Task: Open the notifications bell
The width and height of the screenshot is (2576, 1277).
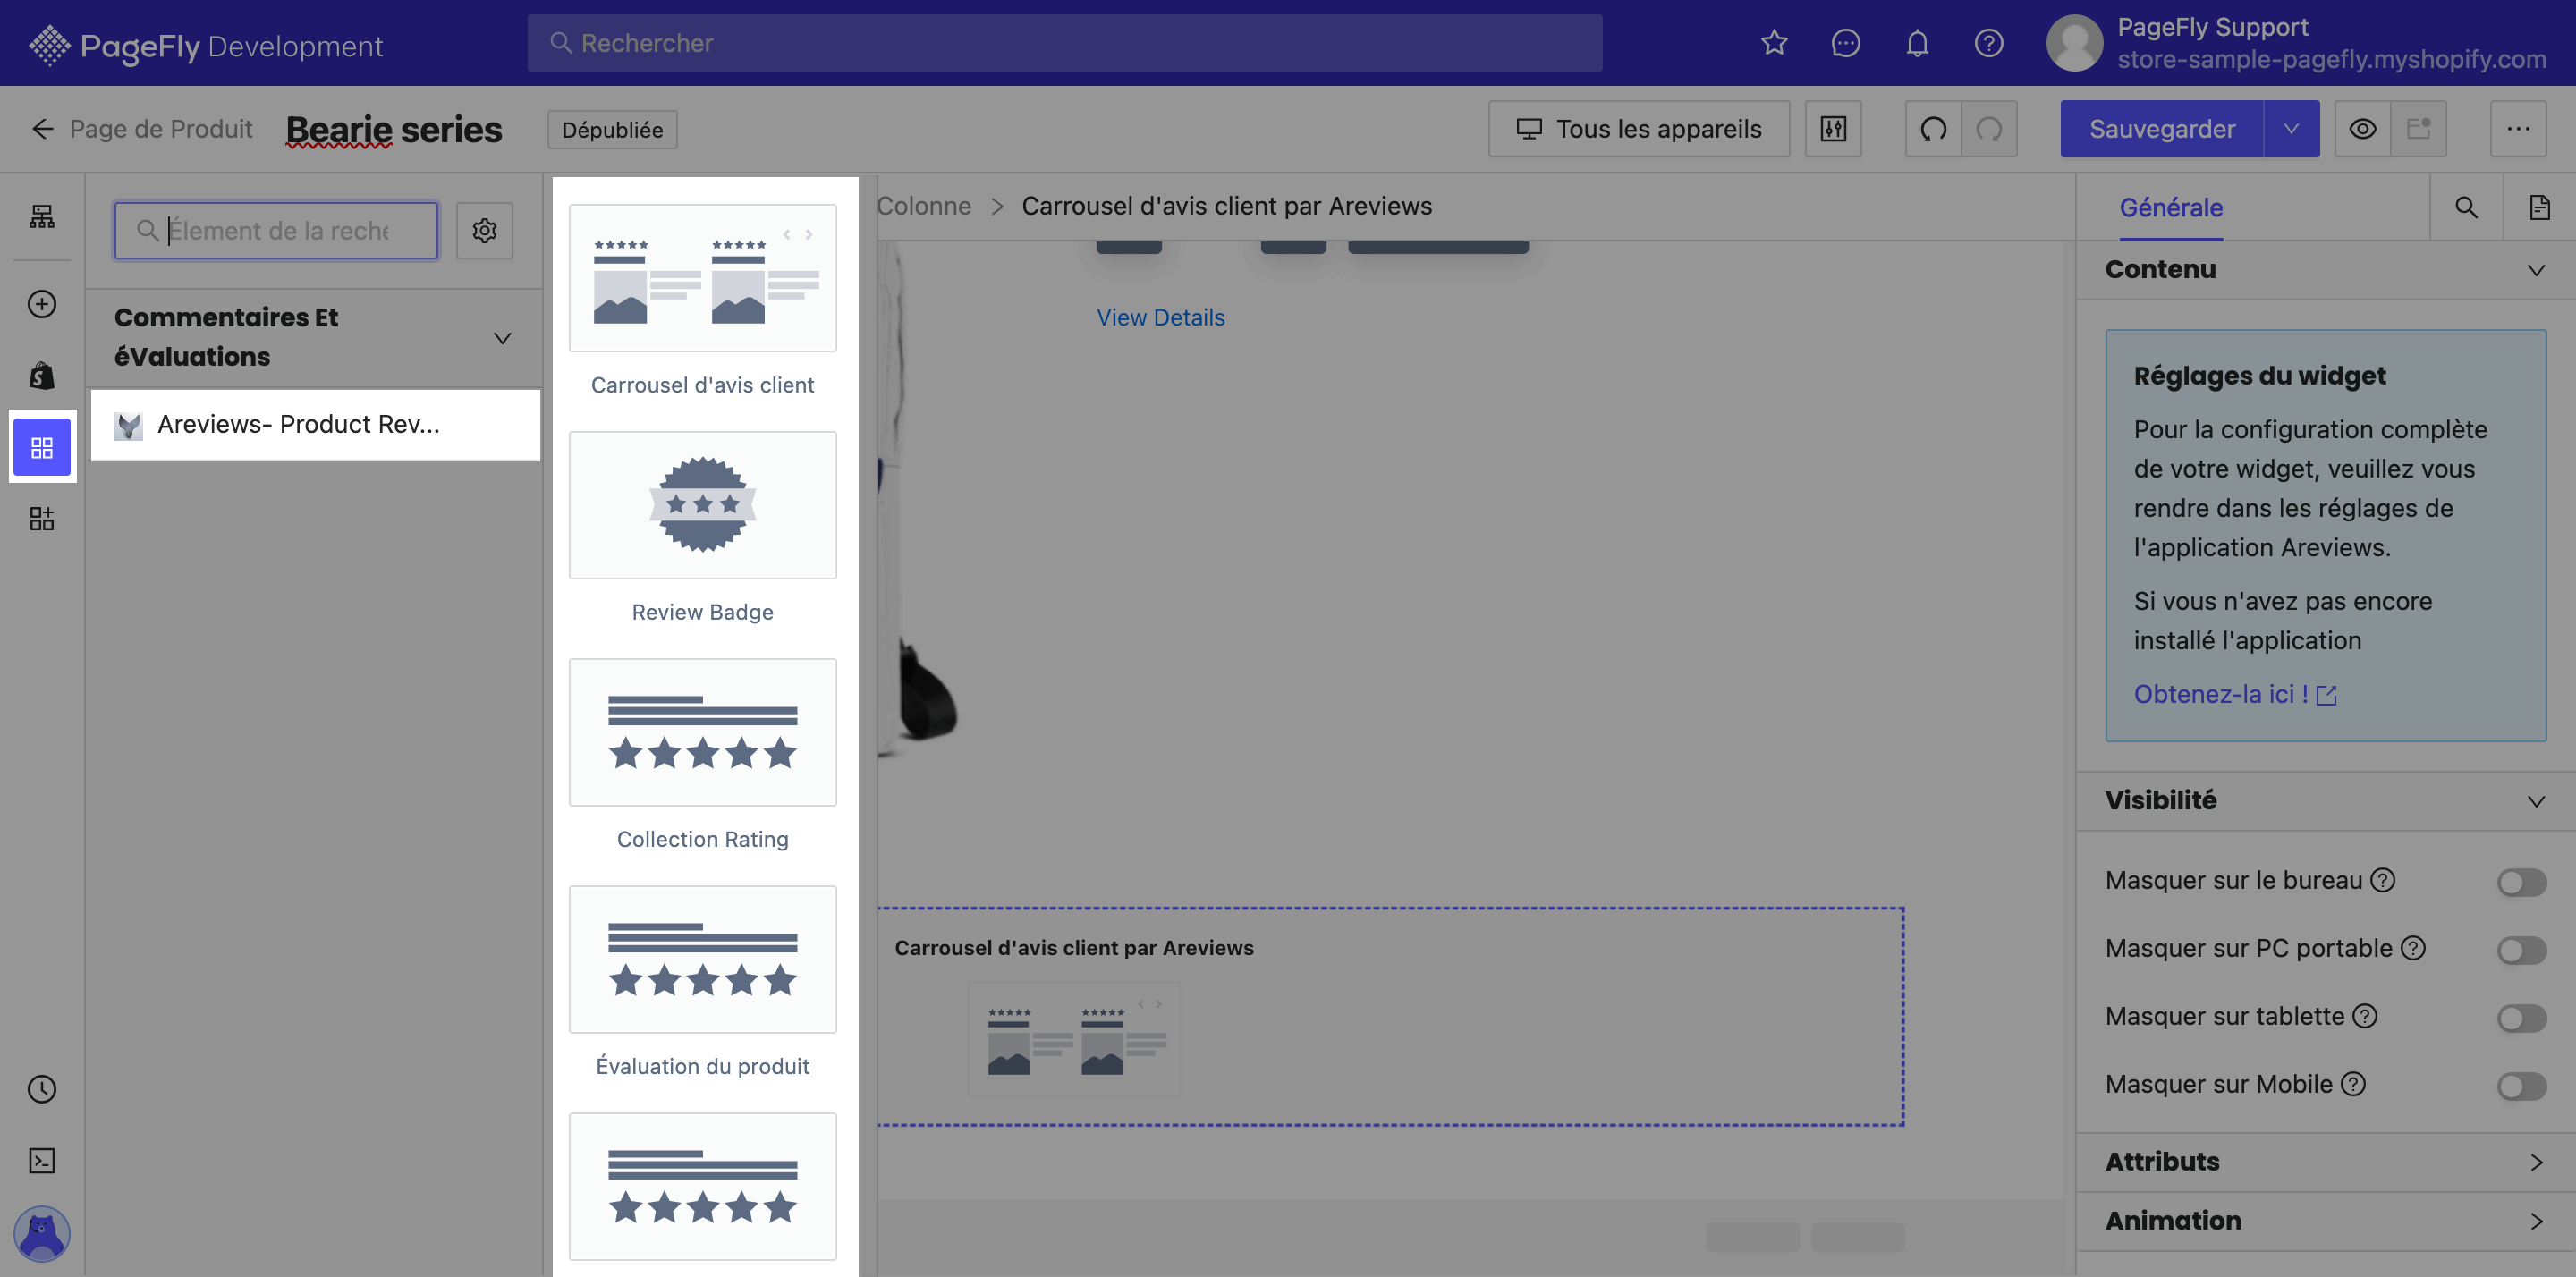Action: tap(1917, 43)
